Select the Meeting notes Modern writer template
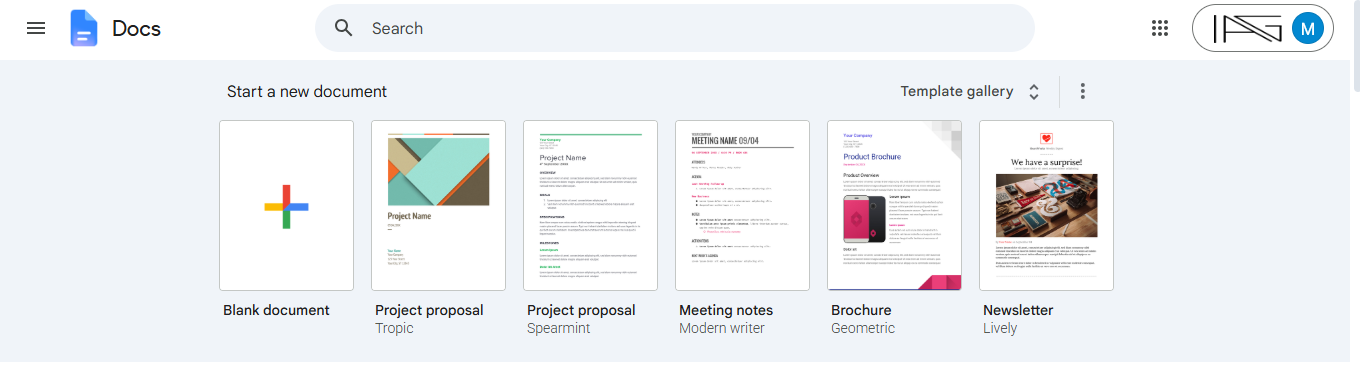Viewport: 1360px width, 378px height. coord(742,205)
